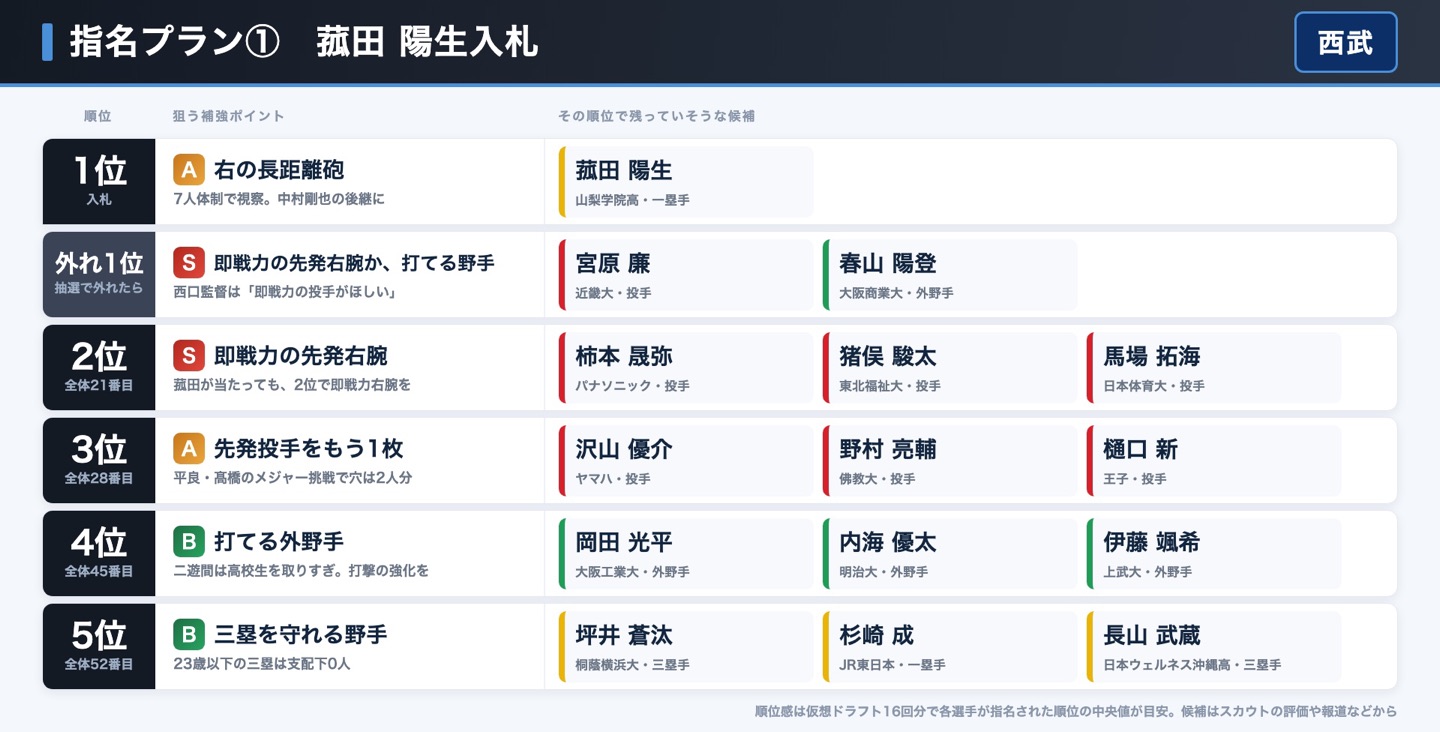
Task: Click the 4位 全体45番目 rank block
Action: [99, 554]
